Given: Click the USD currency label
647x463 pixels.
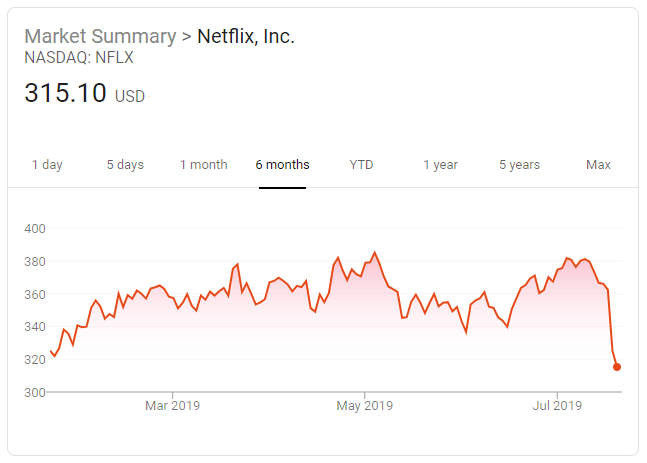Looking at the screenshot, I should point(130,98).
